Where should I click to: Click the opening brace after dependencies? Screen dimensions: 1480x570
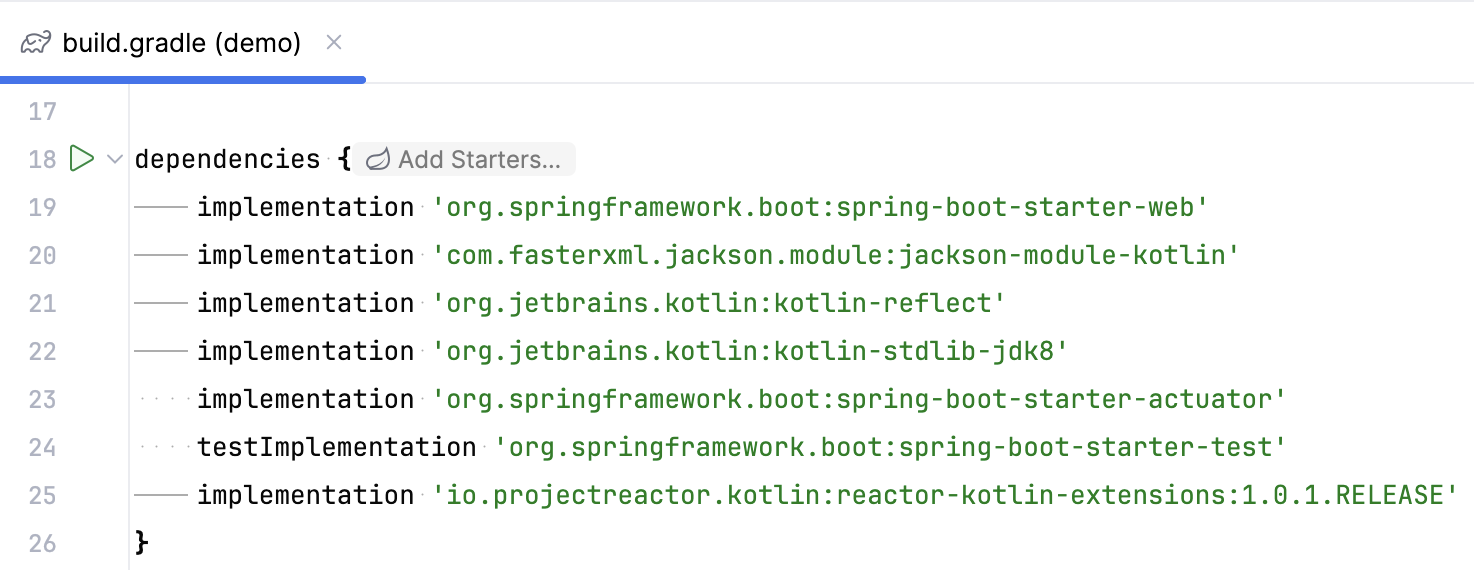coord(343,159)
